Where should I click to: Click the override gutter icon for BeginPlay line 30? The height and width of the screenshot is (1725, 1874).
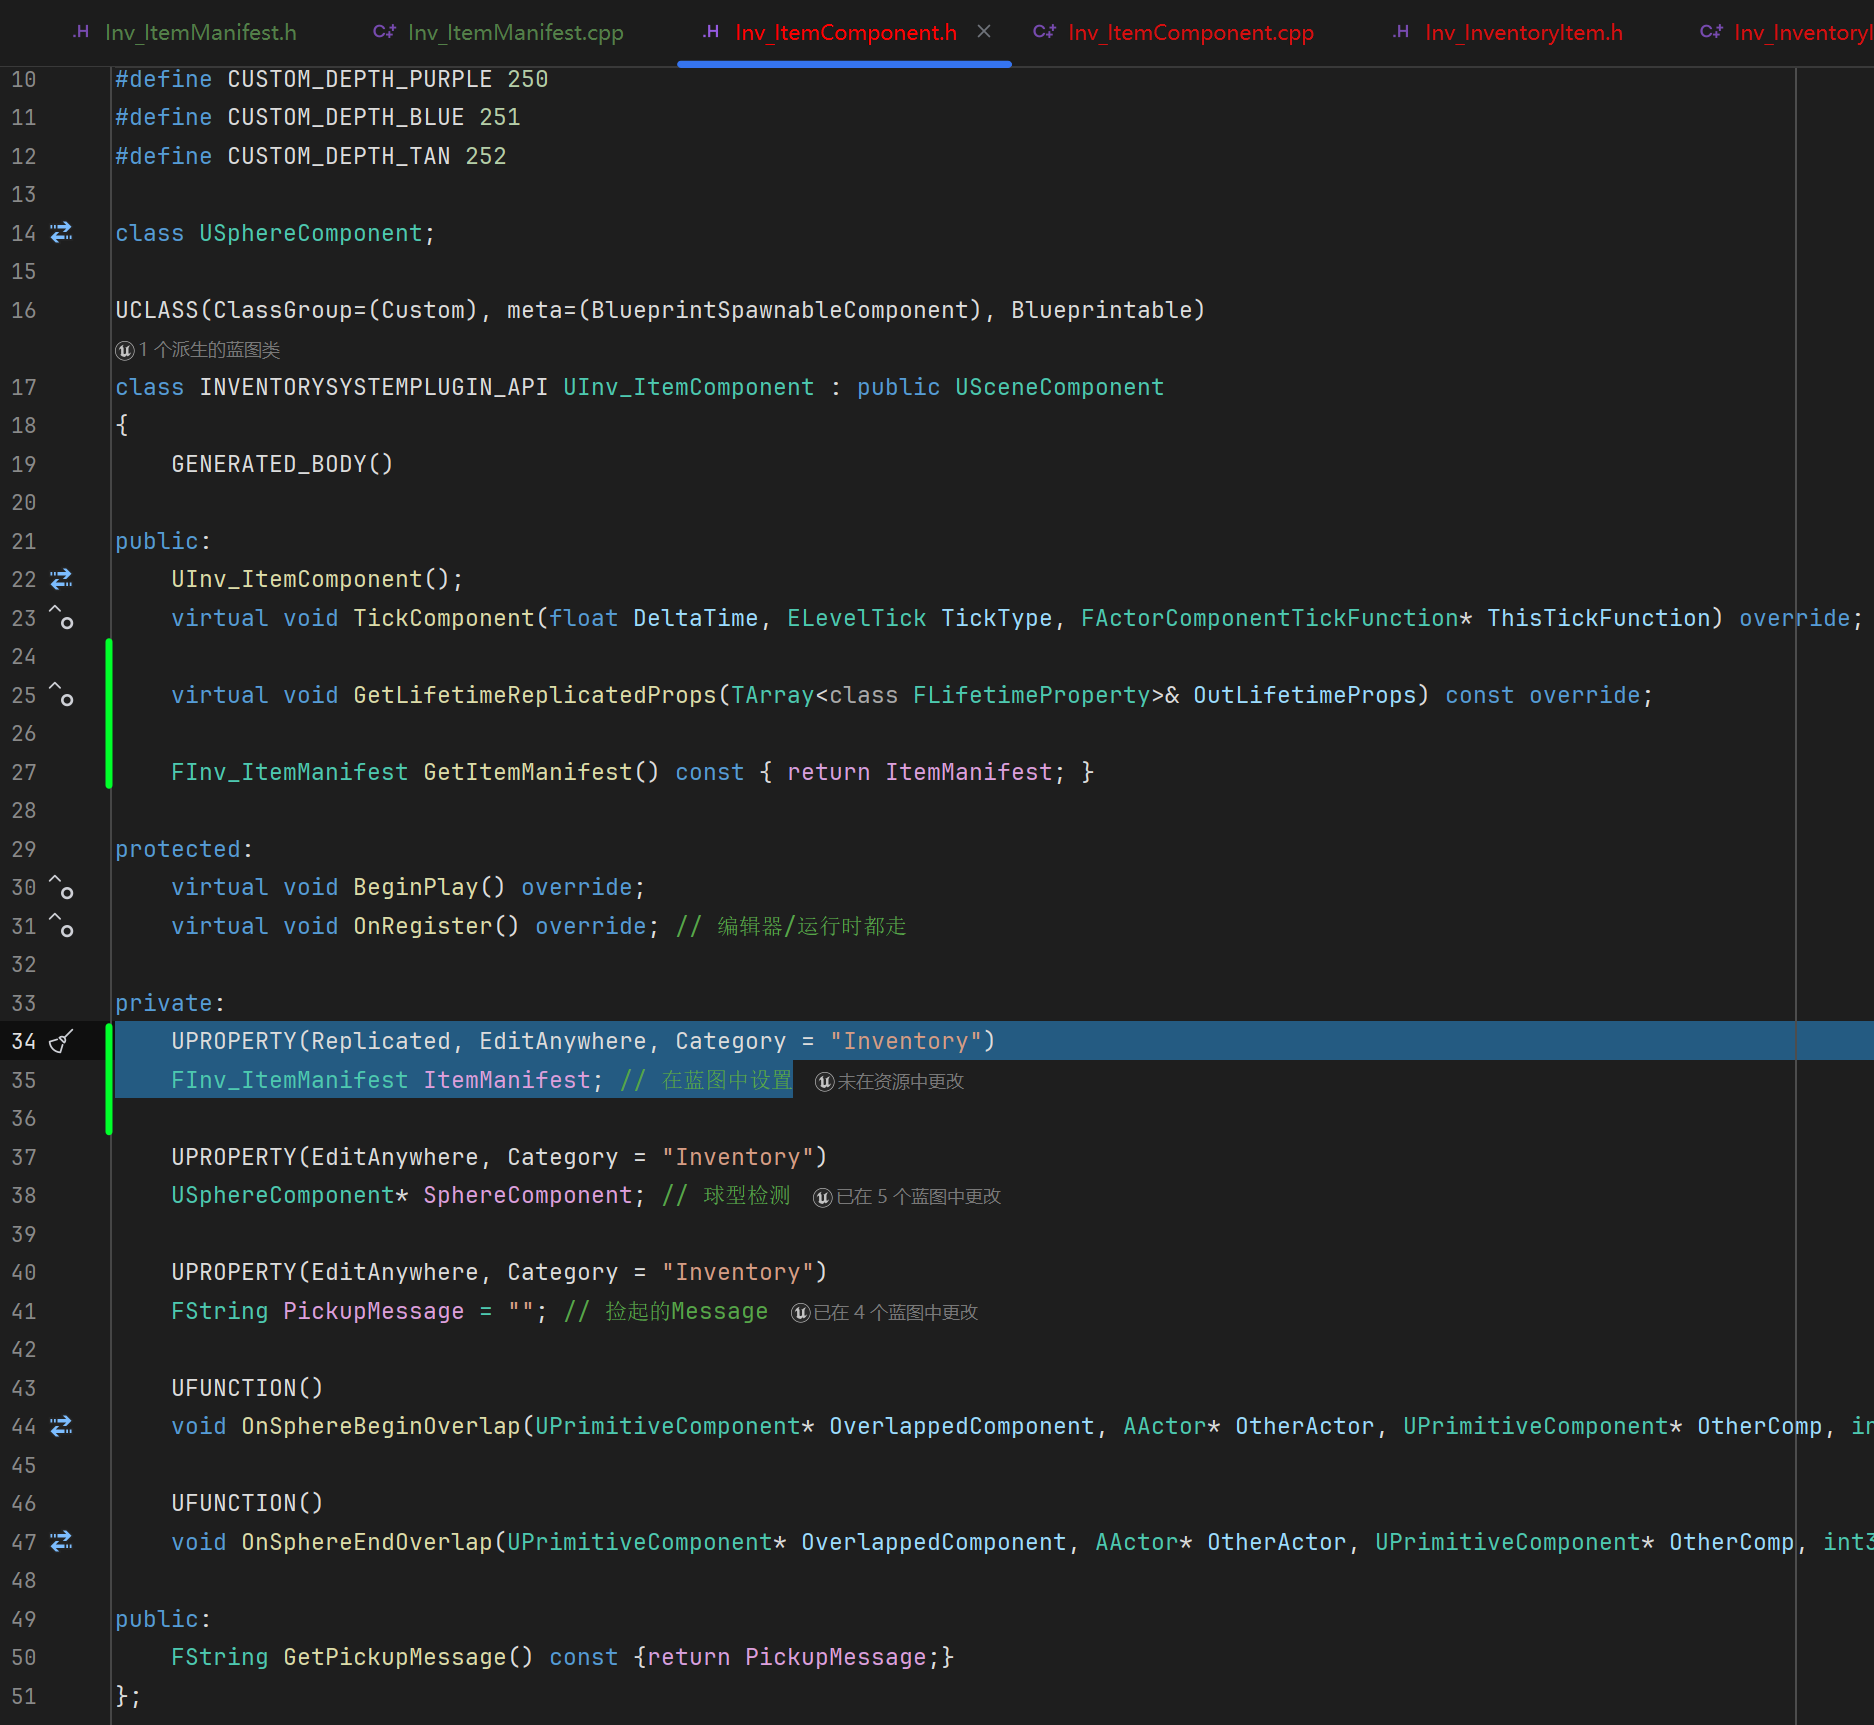click(61, 887)
